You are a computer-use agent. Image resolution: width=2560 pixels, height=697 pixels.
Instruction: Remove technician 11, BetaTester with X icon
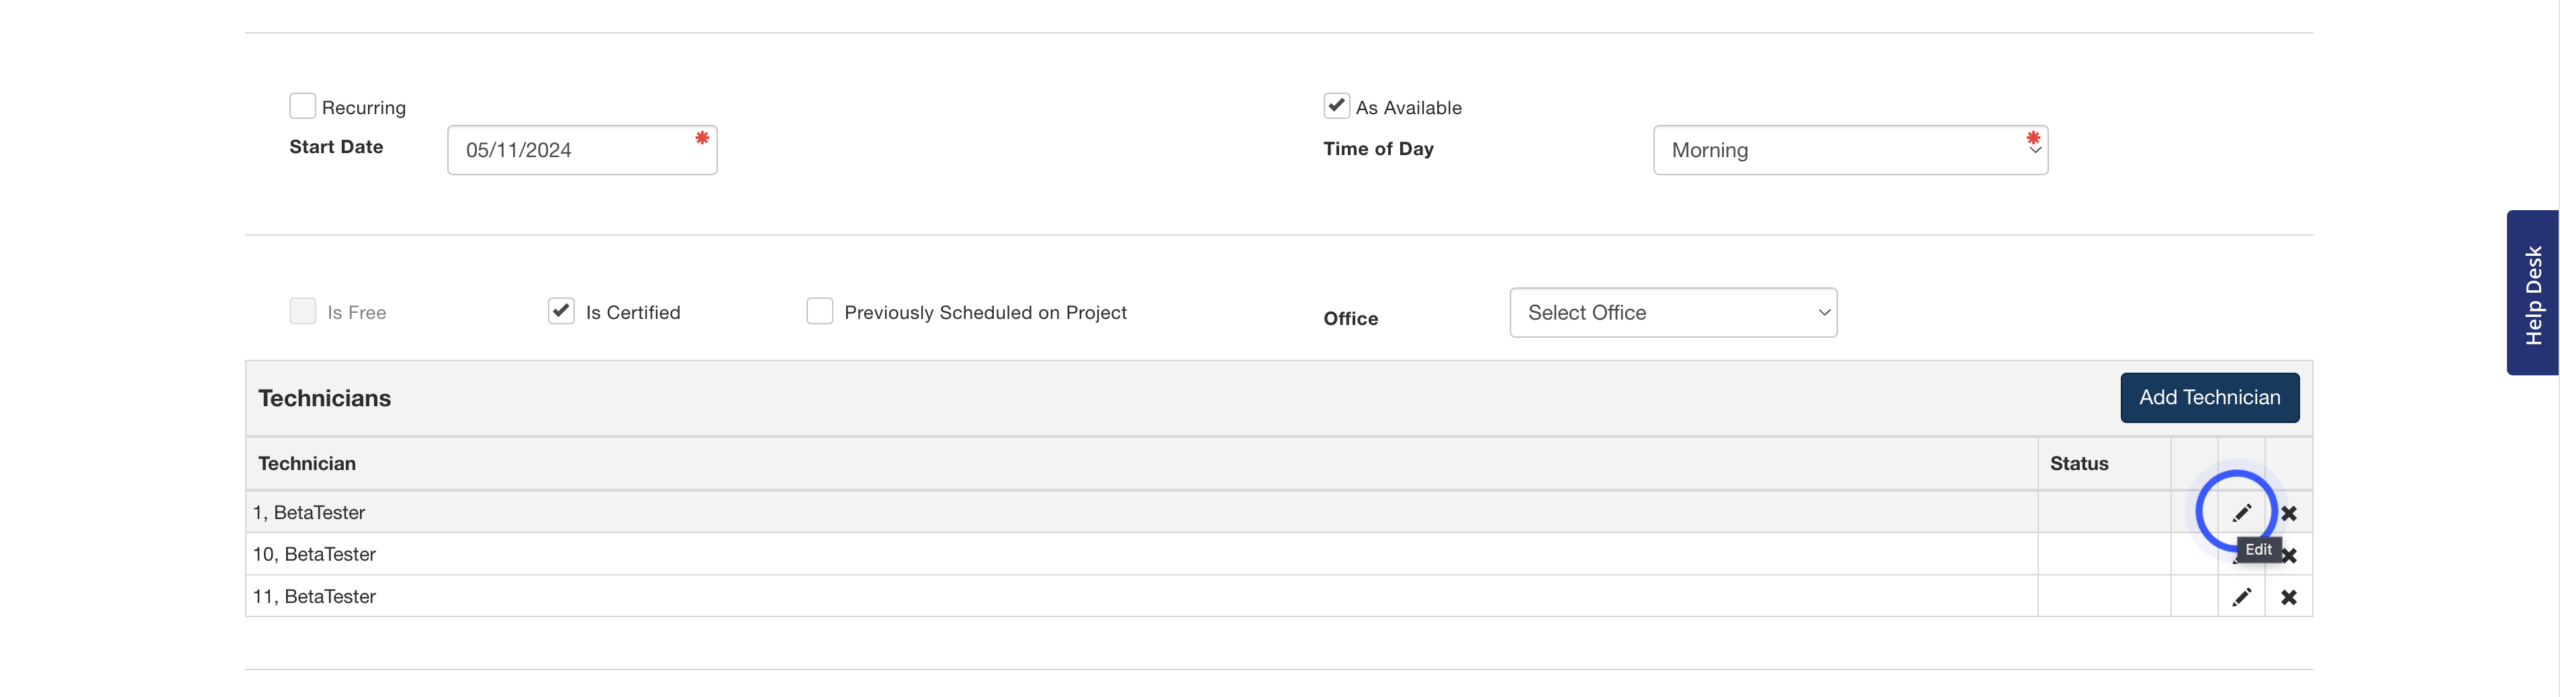(2289, 597)
